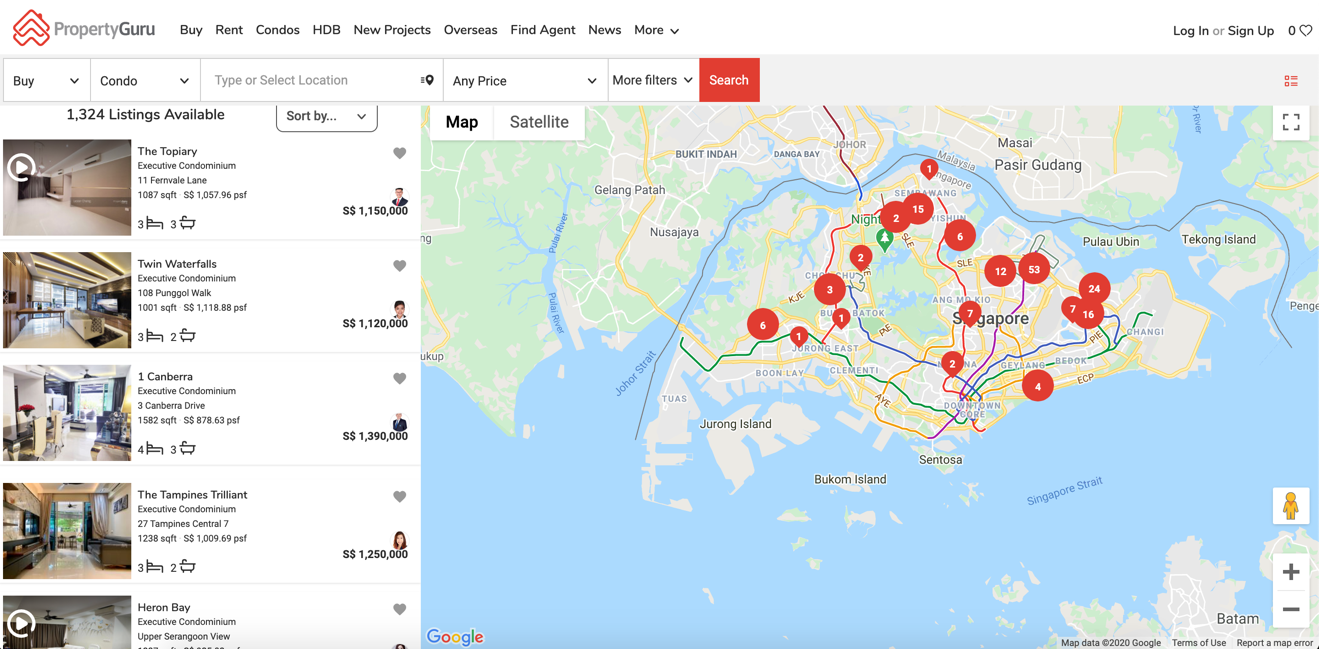Open The Topiary listing title
This screenshot has height=649, width=1319.
point(167,151)
